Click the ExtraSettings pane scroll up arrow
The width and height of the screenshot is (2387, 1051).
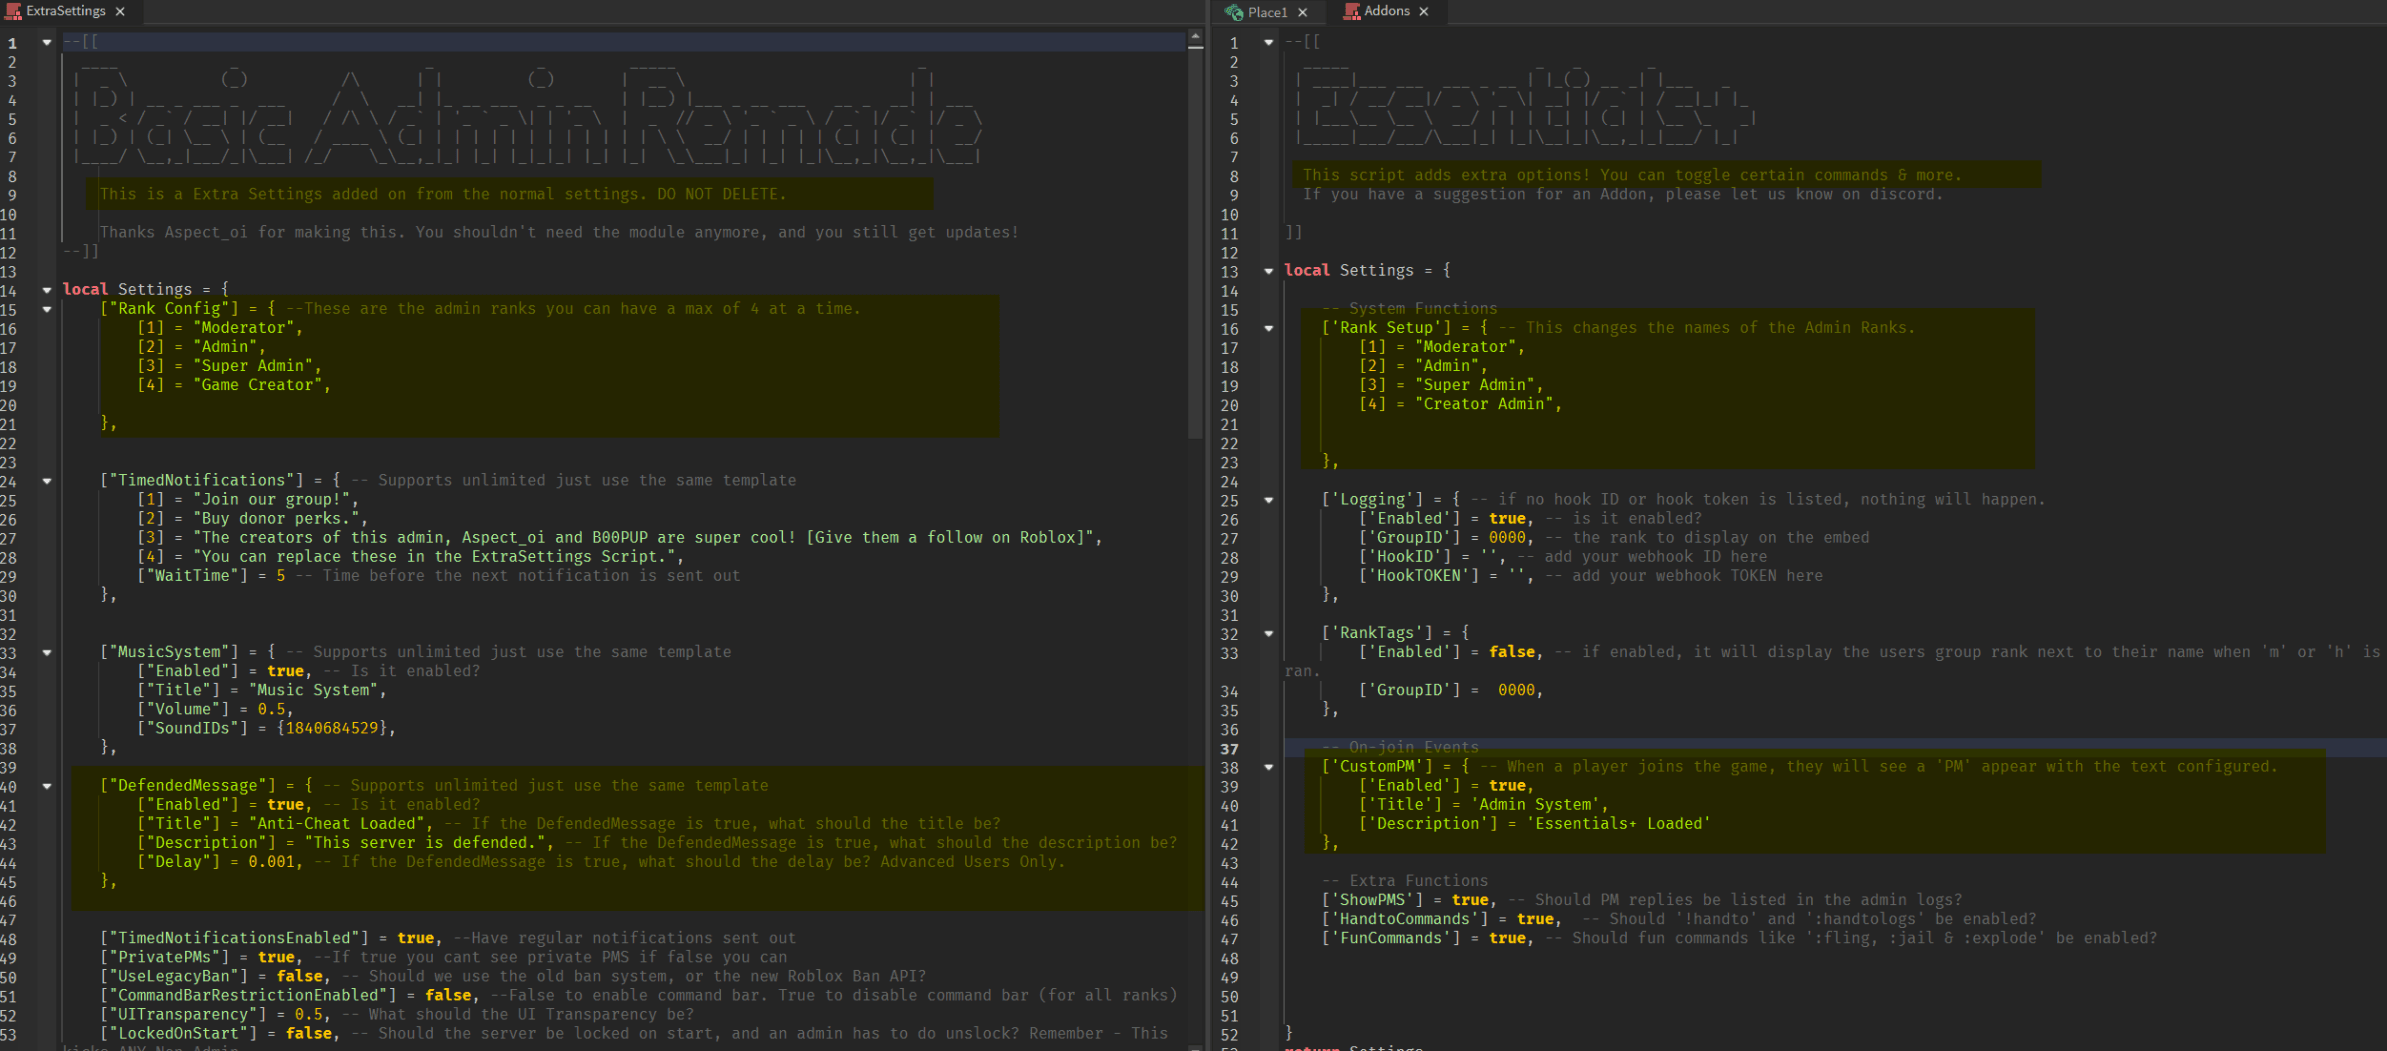pyautogui.click(x=1195, y=37)
